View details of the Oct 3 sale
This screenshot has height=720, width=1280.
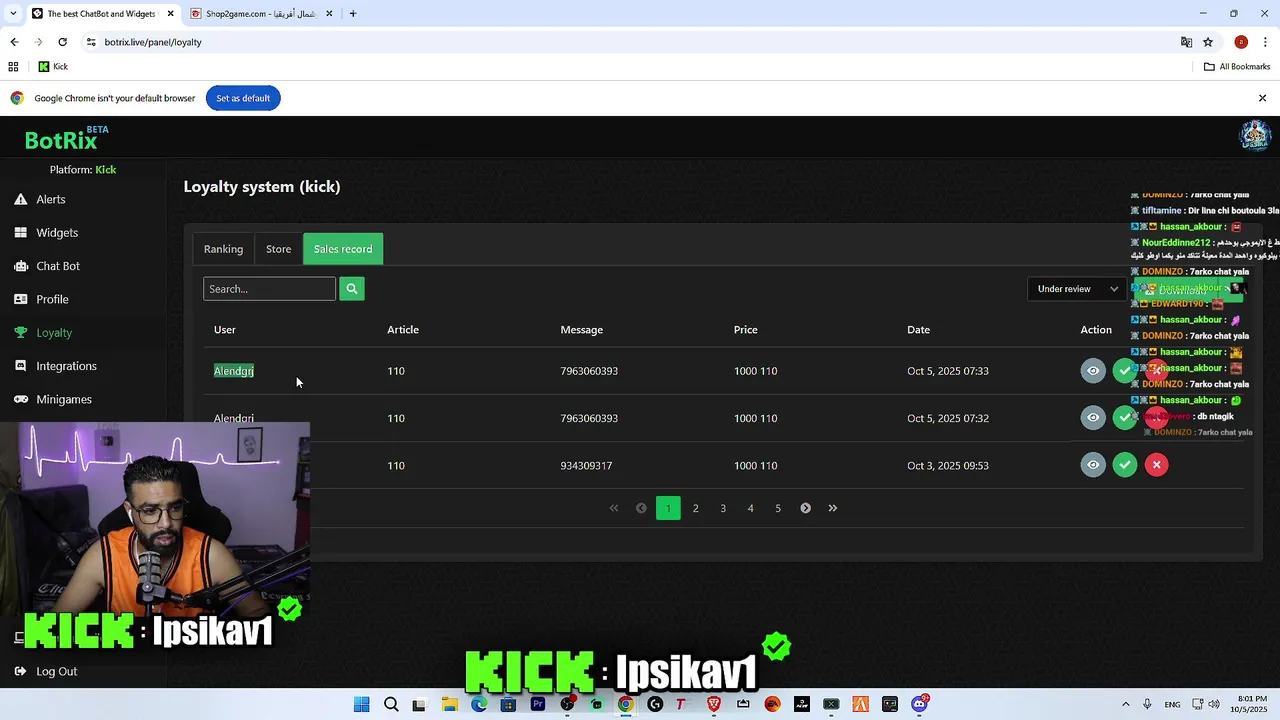click(1093, 464)
